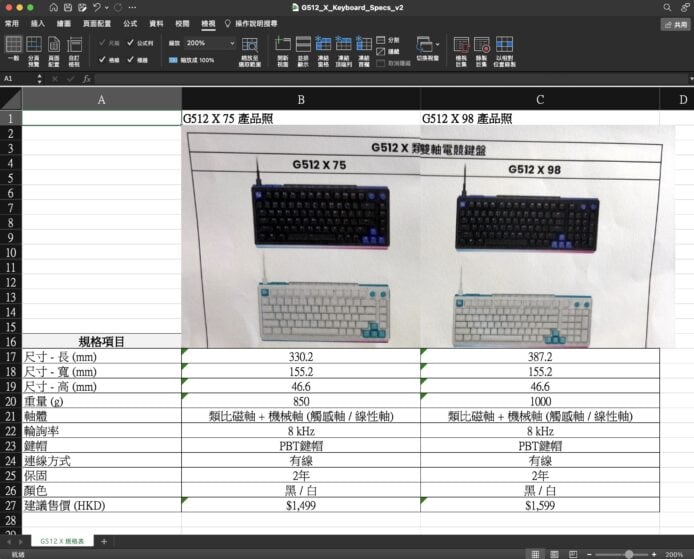Click the 共用 Share button
Image resolution: width=694 pixels, height=559 pixels.
tap(675, 25)
